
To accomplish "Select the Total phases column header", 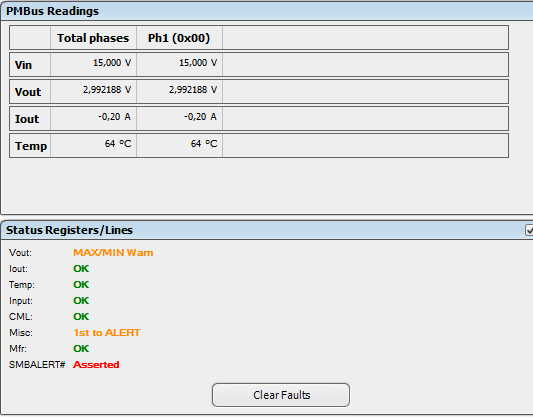I will 93,38.
